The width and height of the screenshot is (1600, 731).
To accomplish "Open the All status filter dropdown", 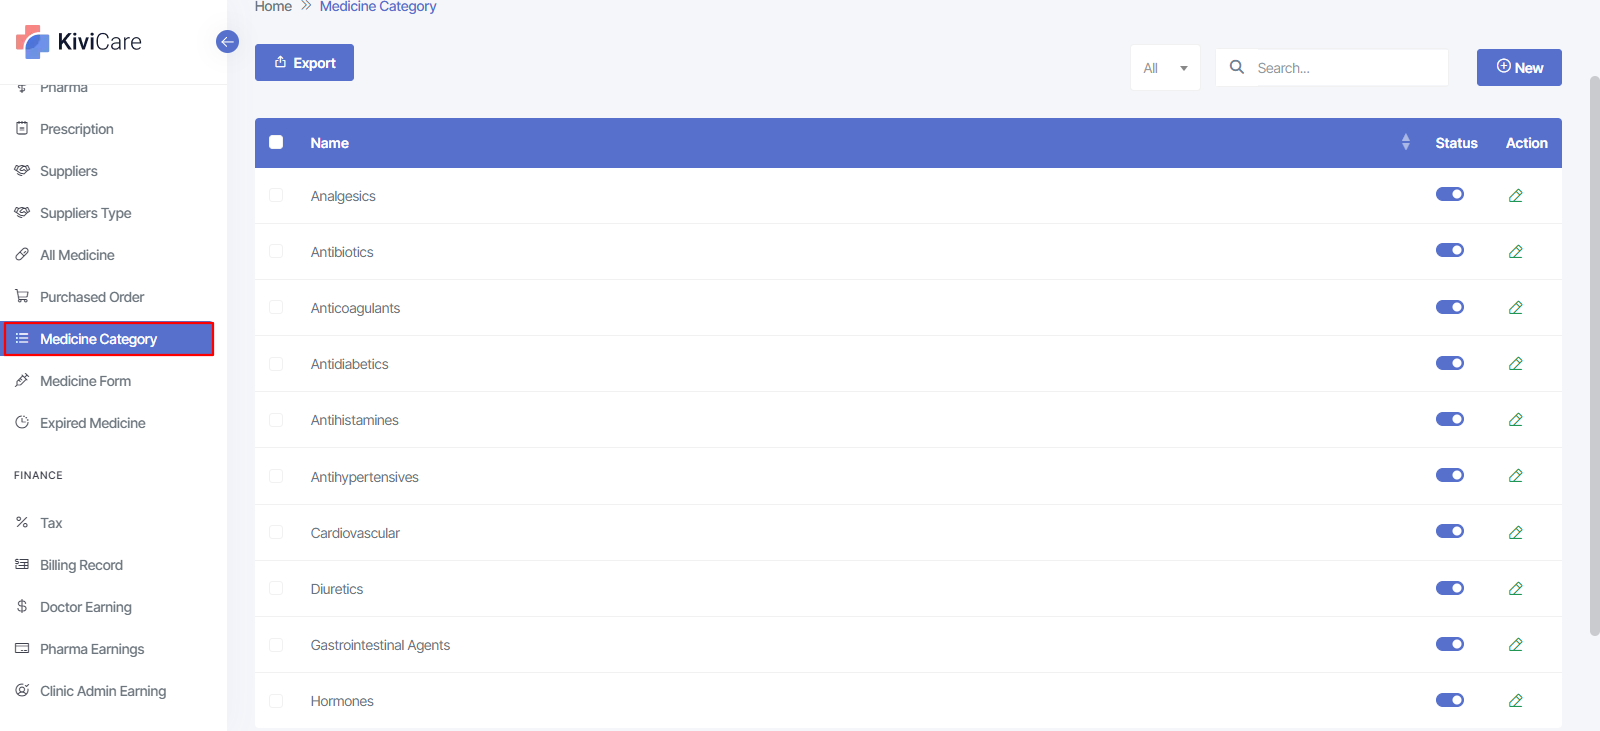I will pos(1165,68).
